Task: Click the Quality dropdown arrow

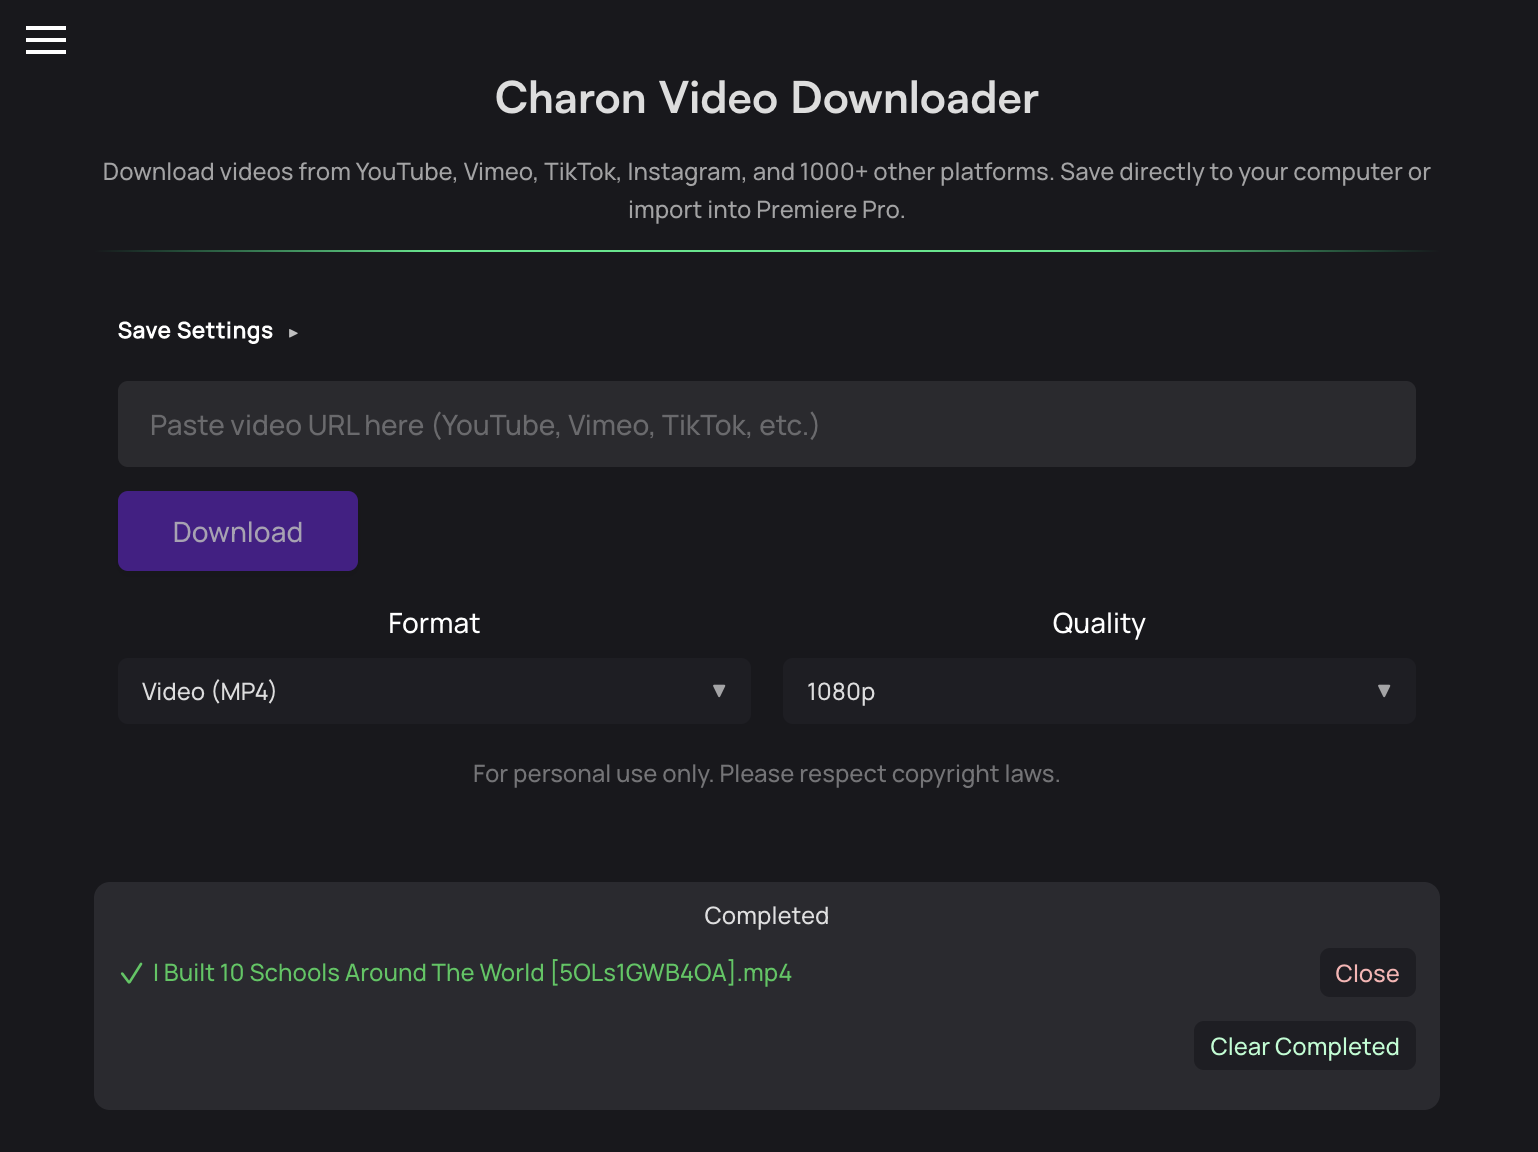Action: 1384,691
